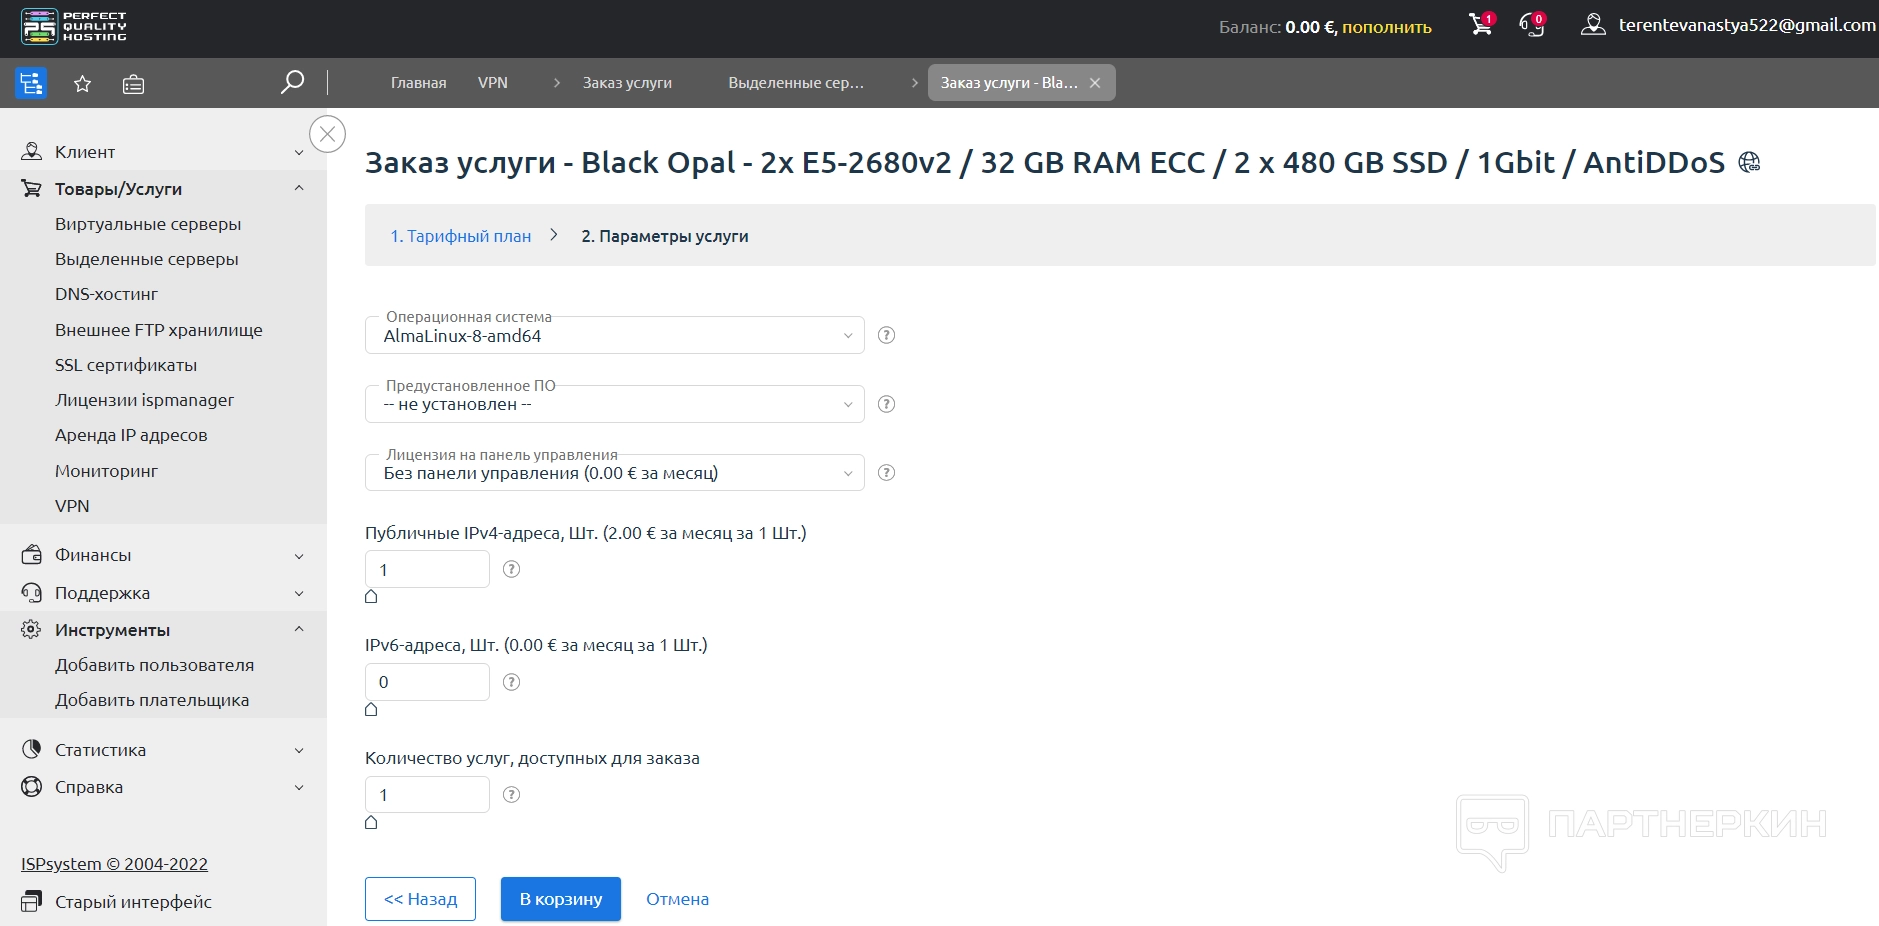Open the Лицензия на панель управления dropdown
The width and height of the screenshot is (1879, 926).
point(615,473)
